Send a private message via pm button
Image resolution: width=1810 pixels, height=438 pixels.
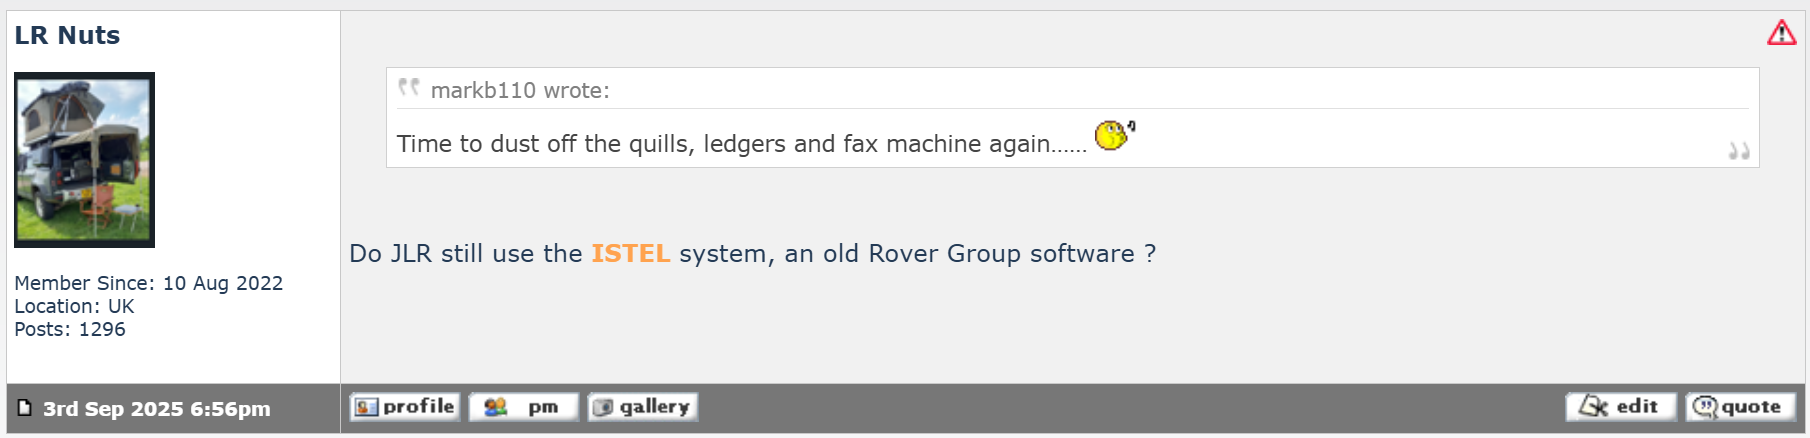[524, 407]
